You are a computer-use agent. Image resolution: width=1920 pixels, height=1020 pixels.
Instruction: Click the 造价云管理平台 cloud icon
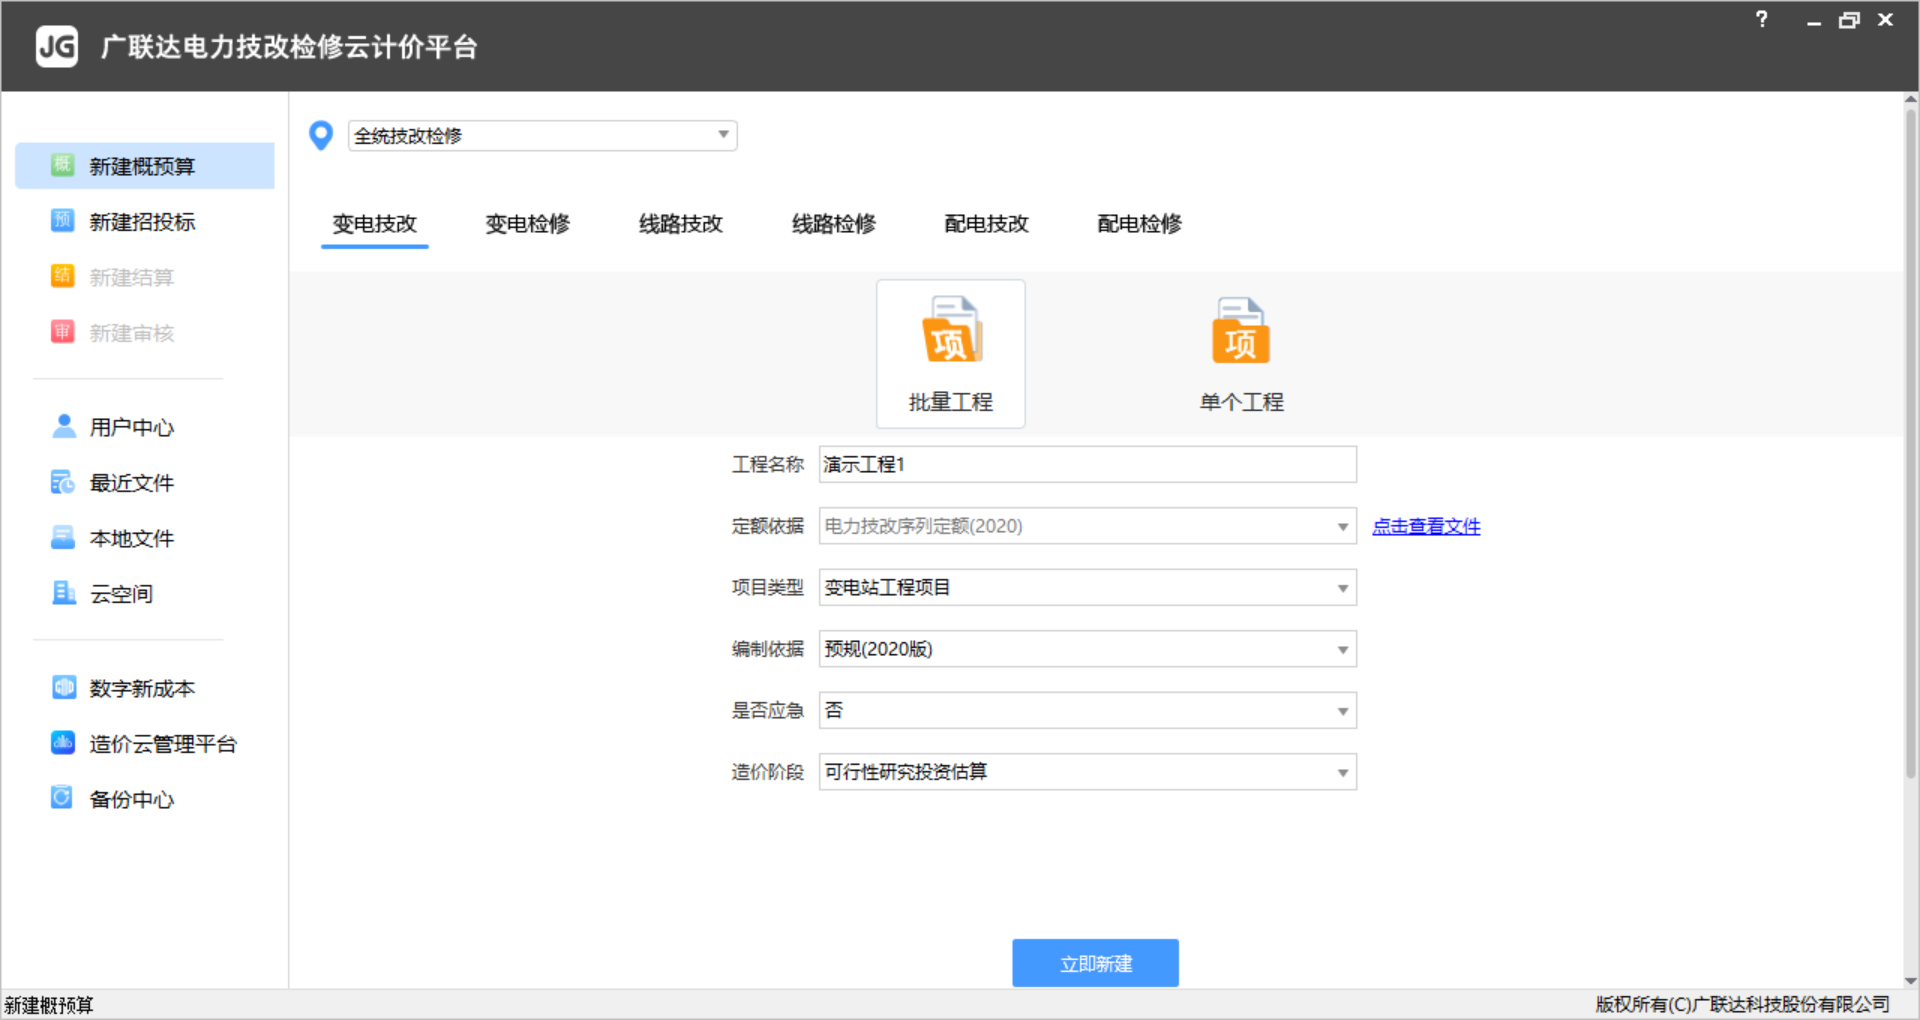(x=63, y=742)
